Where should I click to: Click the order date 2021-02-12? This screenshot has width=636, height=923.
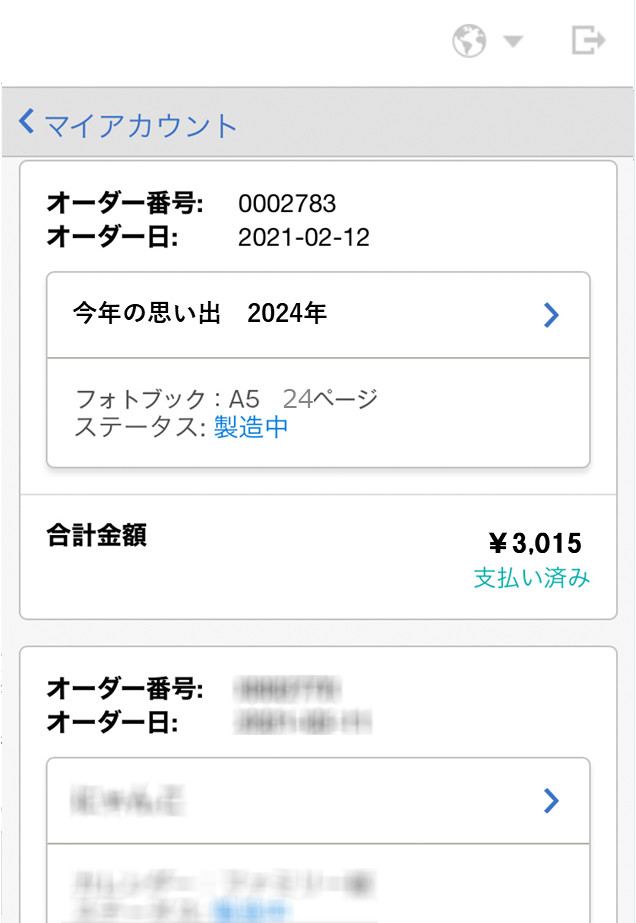coord(304,237)
